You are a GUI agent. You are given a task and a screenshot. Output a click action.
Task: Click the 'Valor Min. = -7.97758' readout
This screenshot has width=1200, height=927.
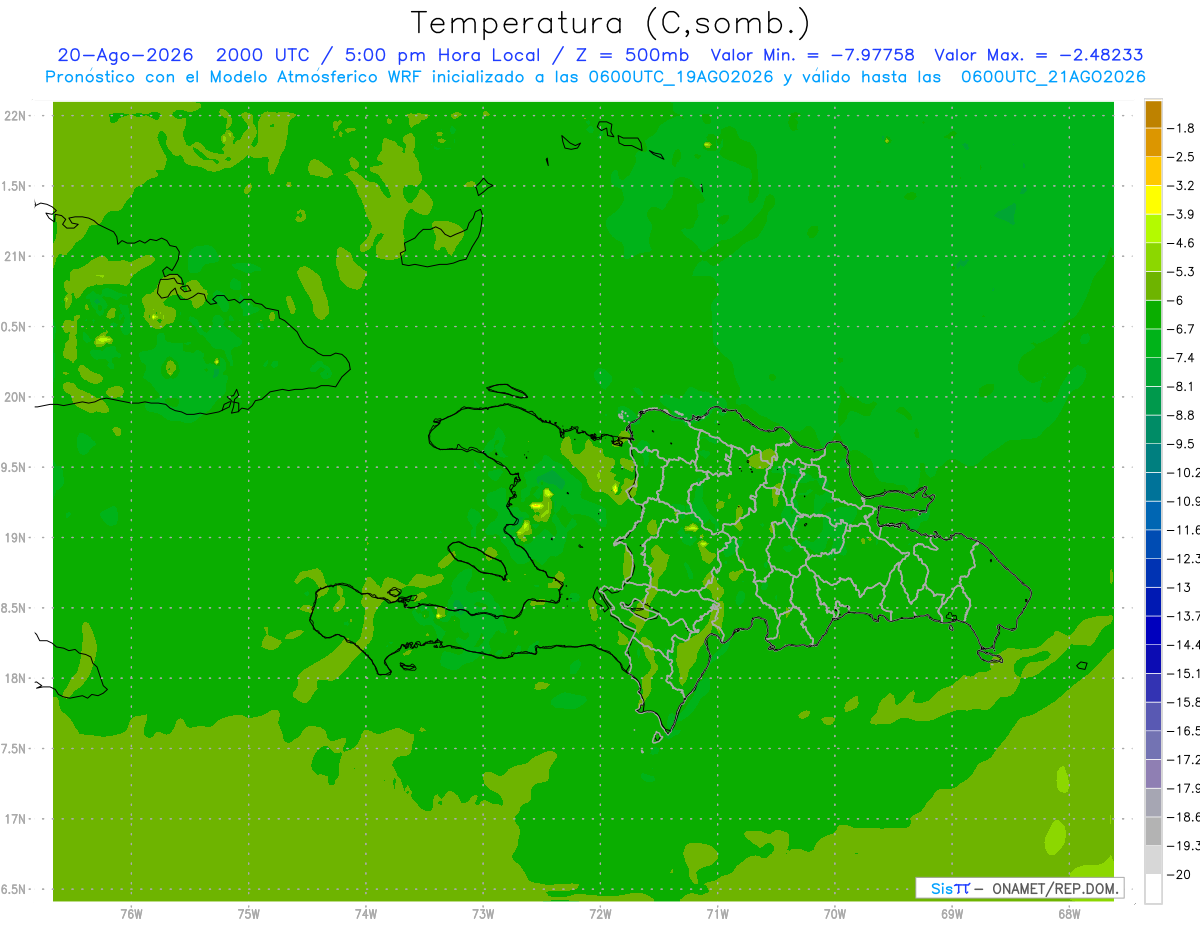click(812, 55)
